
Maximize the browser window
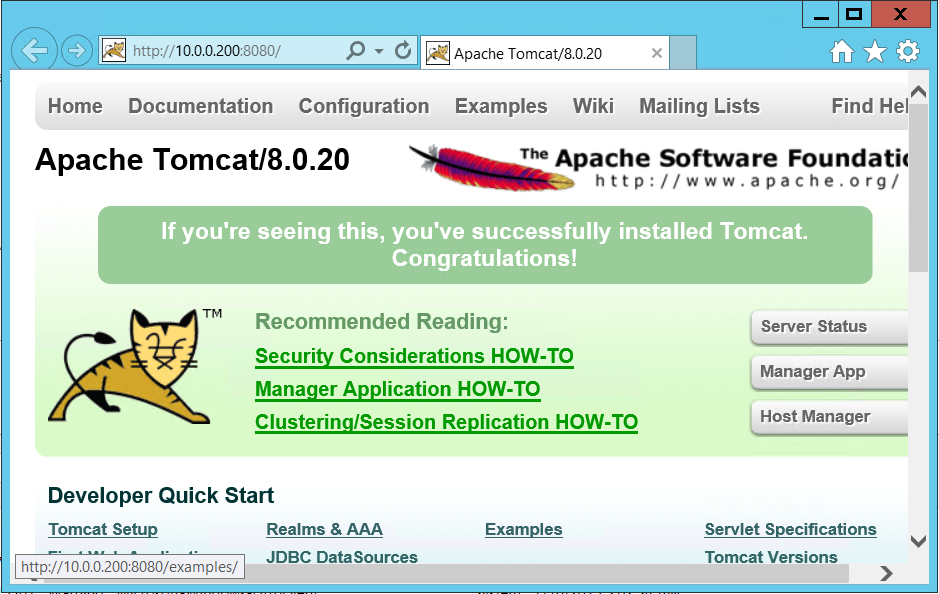tap(855, 15)
